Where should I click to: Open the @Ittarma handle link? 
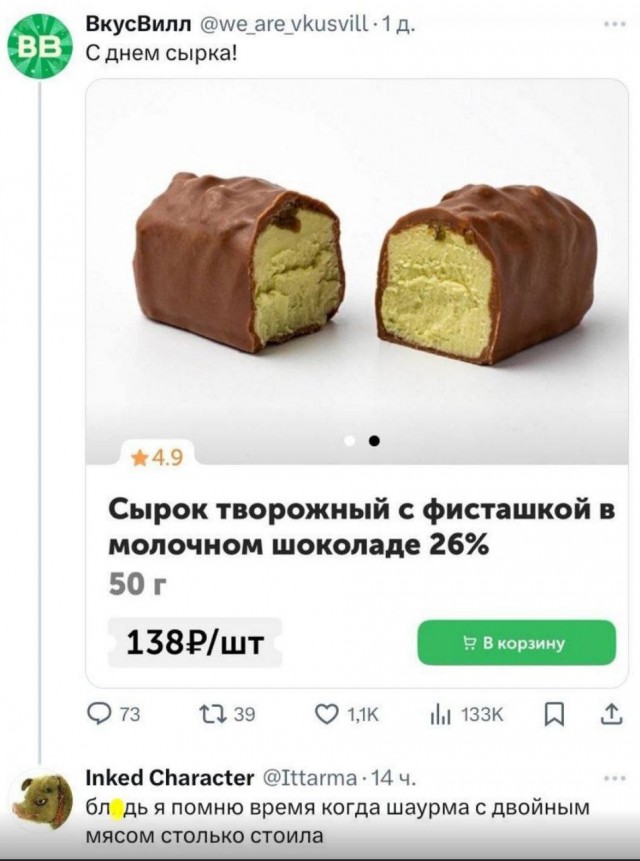point(307,778)
